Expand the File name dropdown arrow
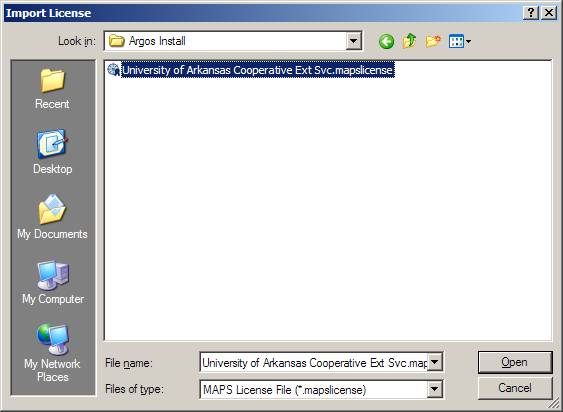This screenshot has height=412, width=563. click(434, 362)
